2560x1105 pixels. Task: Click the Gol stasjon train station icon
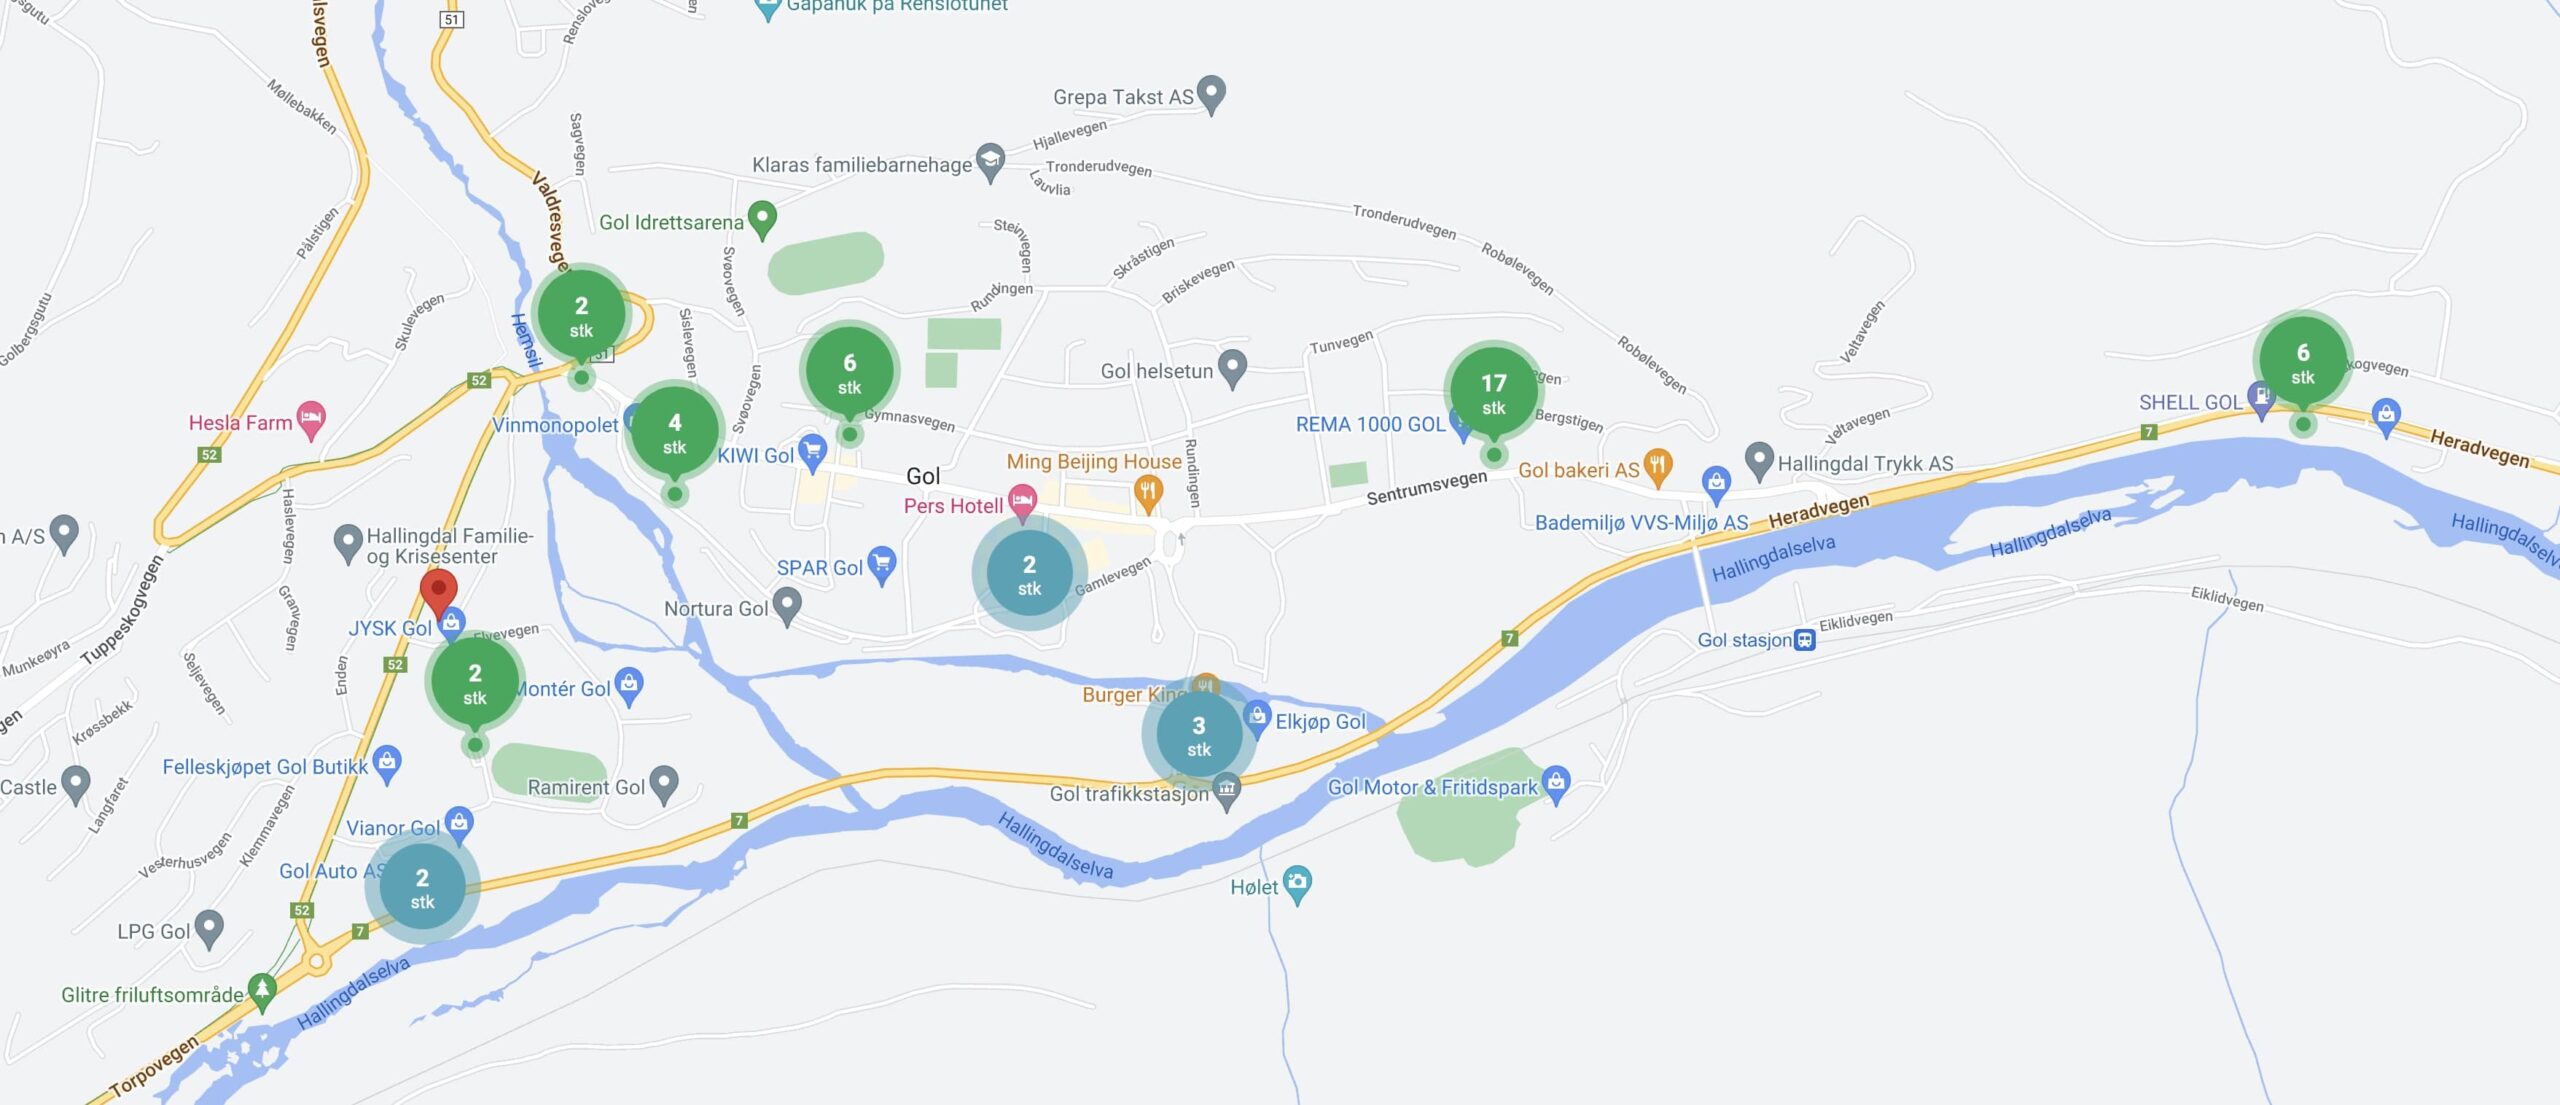(1804, 640)
